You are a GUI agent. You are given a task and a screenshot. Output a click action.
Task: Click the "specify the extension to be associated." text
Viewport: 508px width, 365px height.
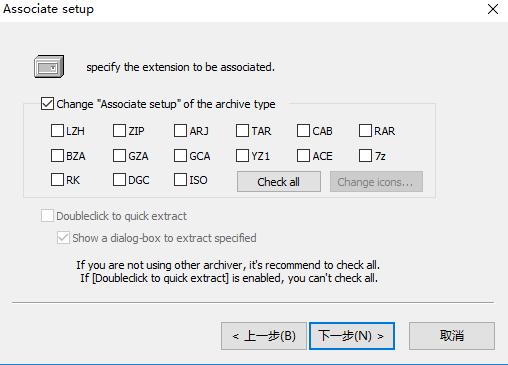[x=181, y=67]
